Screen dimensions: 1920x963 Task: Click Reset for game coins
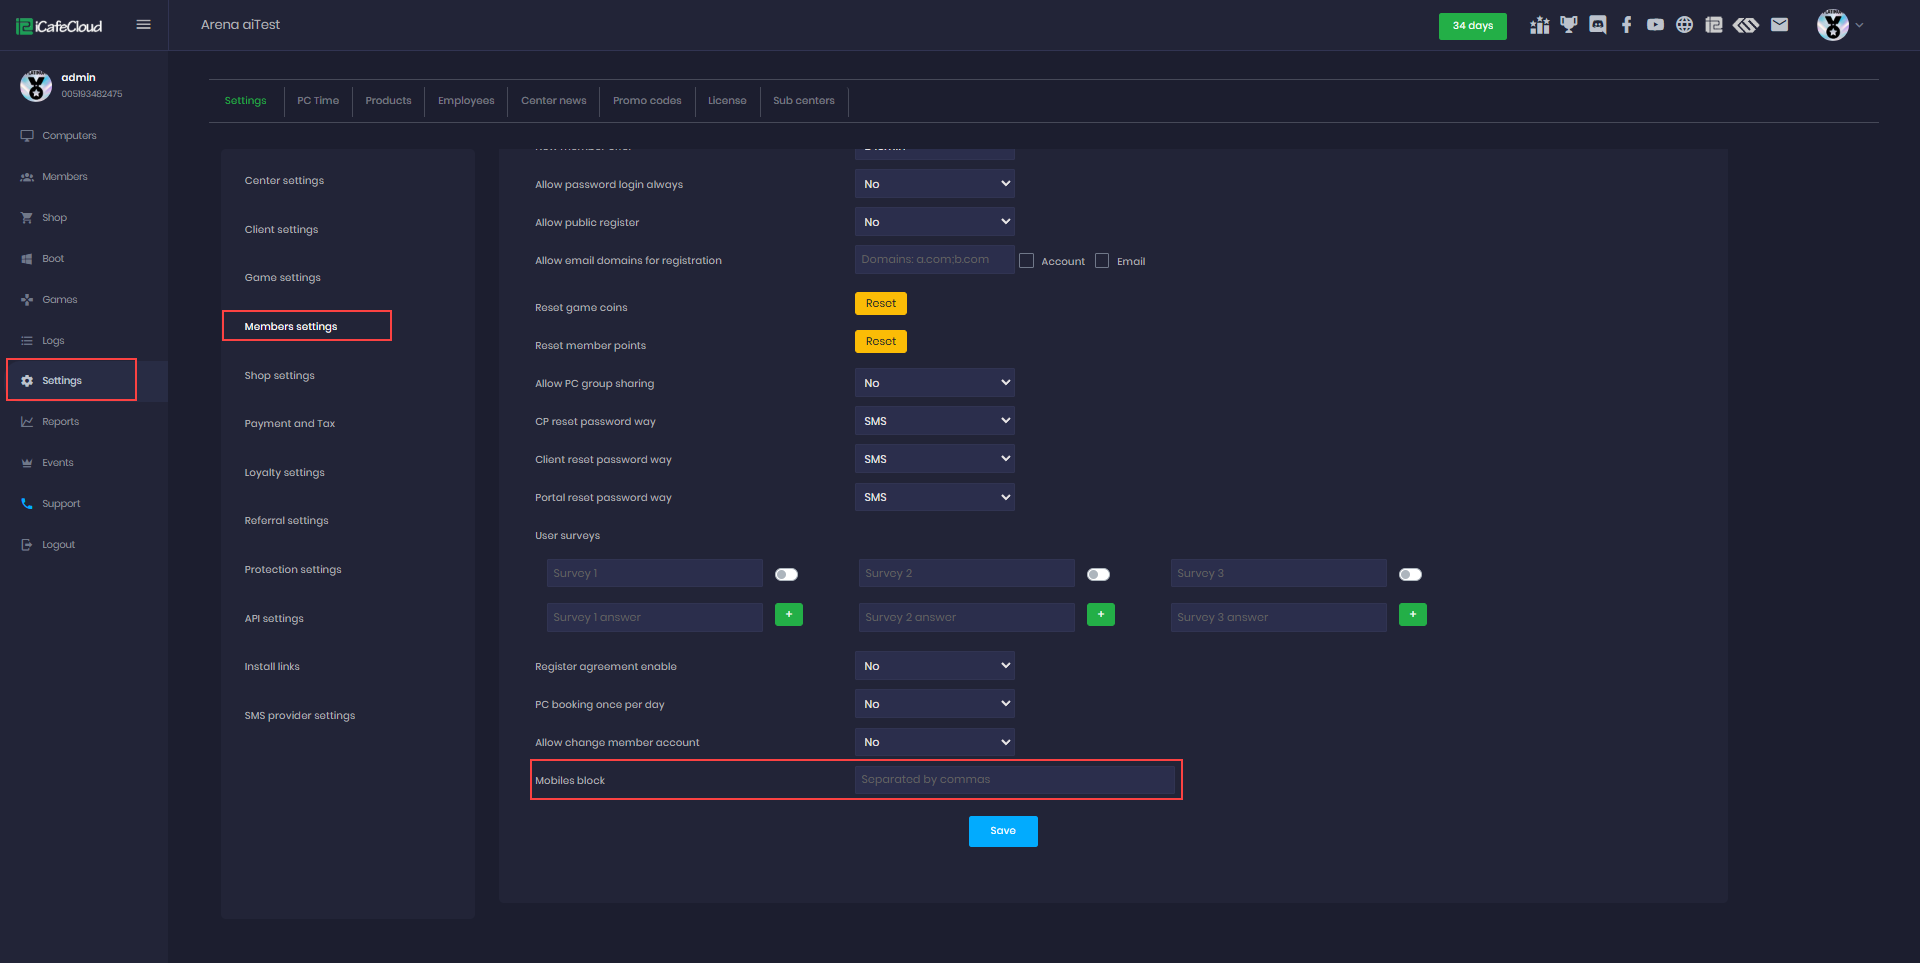click(880, 303)
